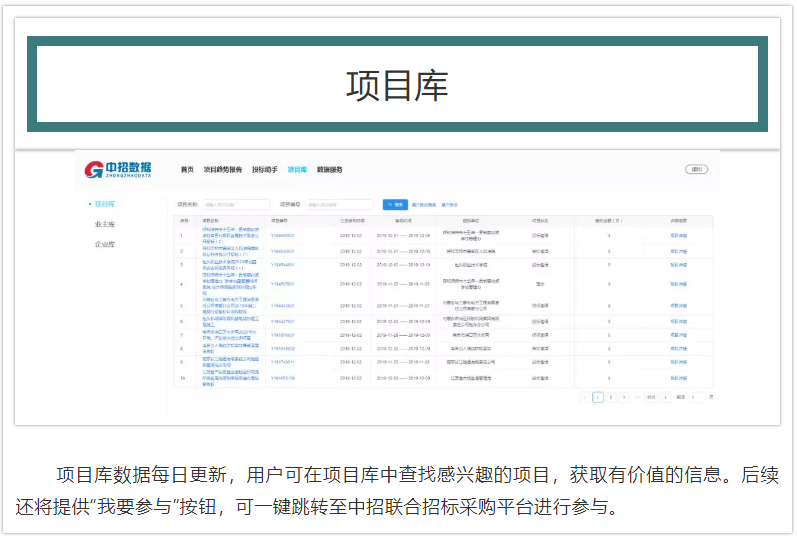Select 企业库 in the left sidebar

tap(105, 244)
